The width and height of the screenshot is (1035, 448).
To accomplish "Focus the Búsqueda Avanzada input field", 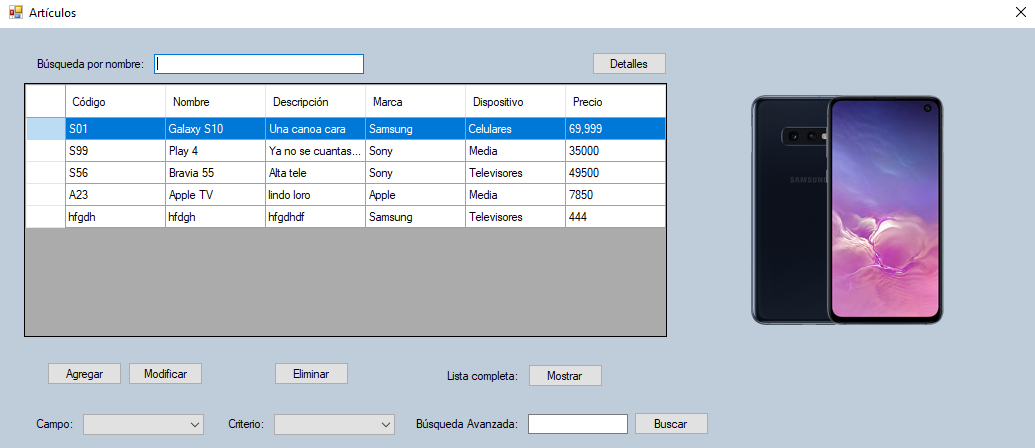I will [x=578, y=424].
